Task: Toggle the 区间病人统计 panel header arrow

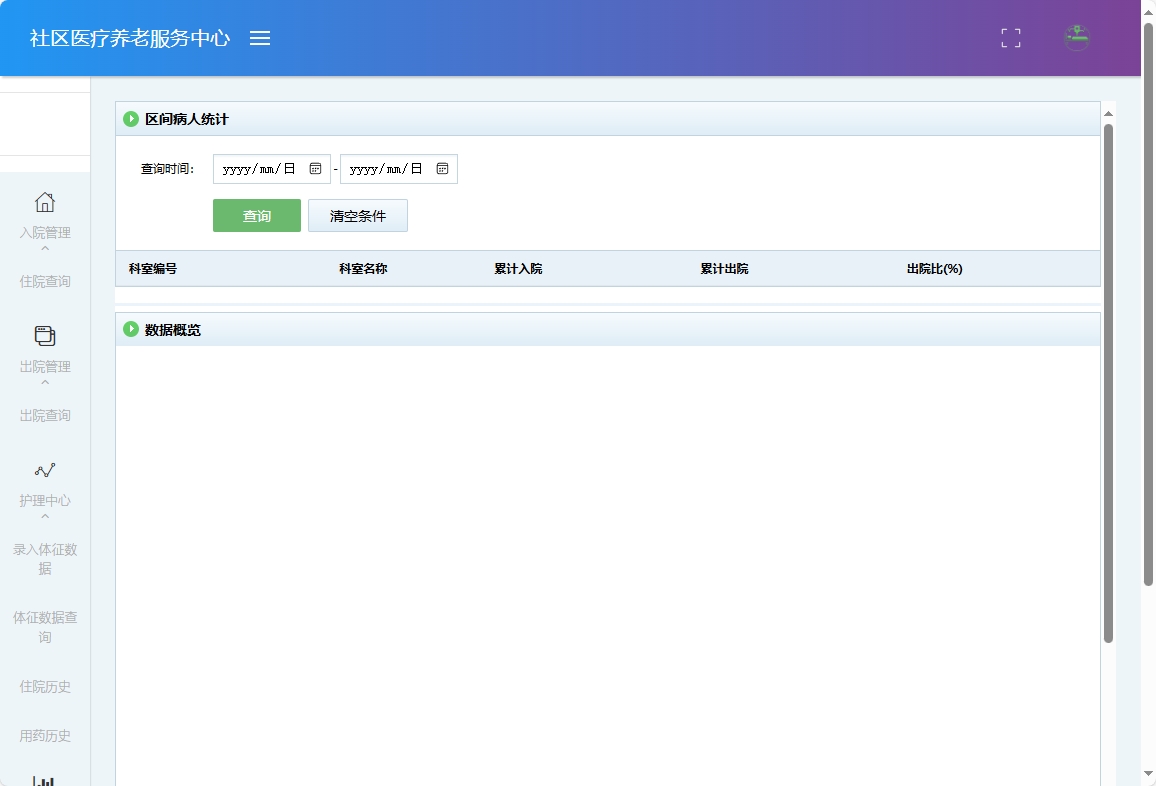Action: [x=131, y=119]
